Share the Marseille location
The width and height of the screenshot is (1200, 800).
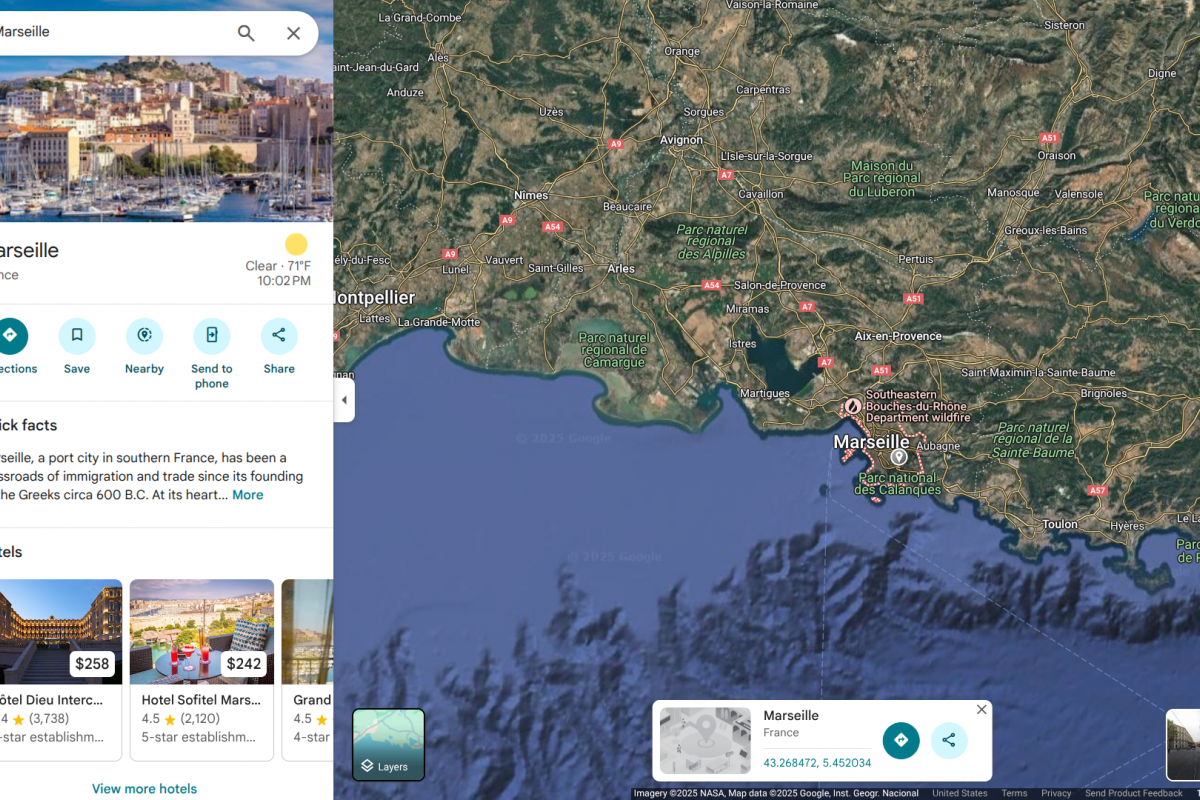(x=279, y=336)
